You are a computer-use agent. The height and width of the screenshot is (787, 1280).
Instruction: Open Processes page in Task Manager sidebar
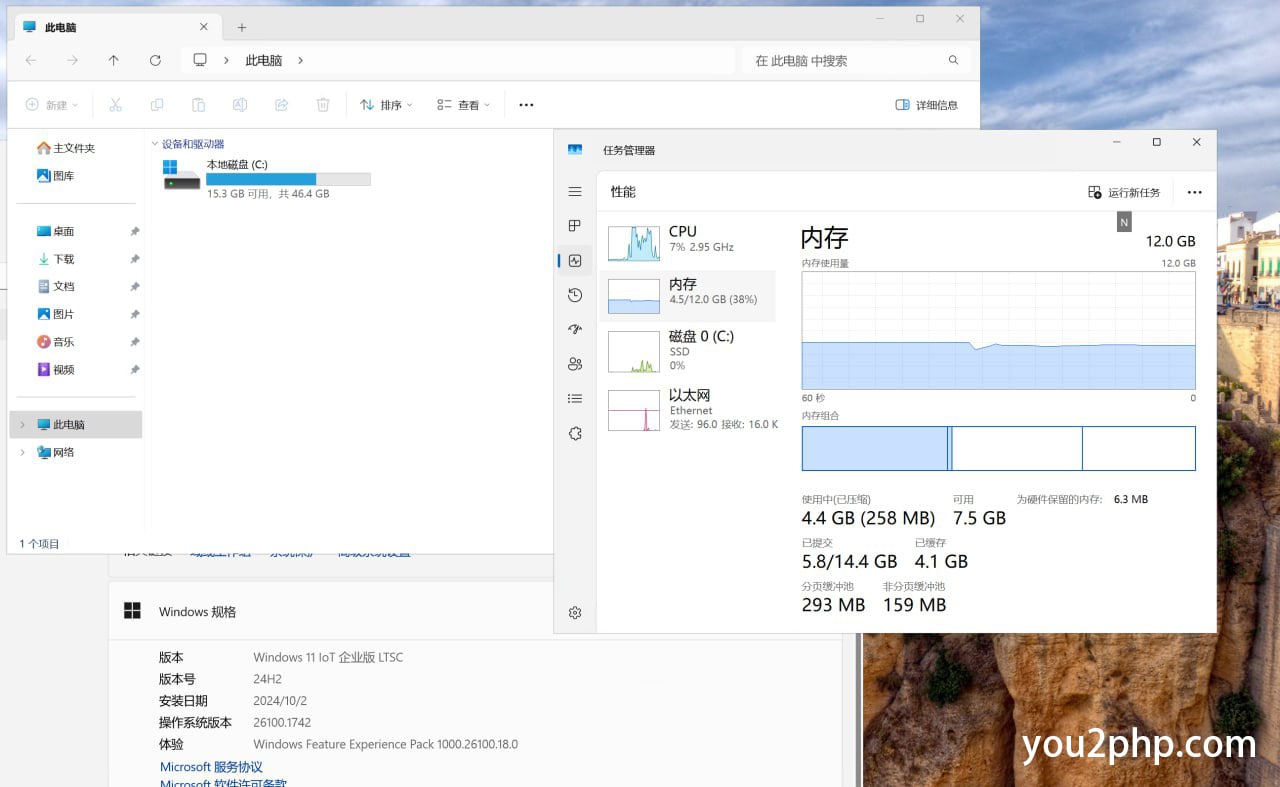coord(575,226)
